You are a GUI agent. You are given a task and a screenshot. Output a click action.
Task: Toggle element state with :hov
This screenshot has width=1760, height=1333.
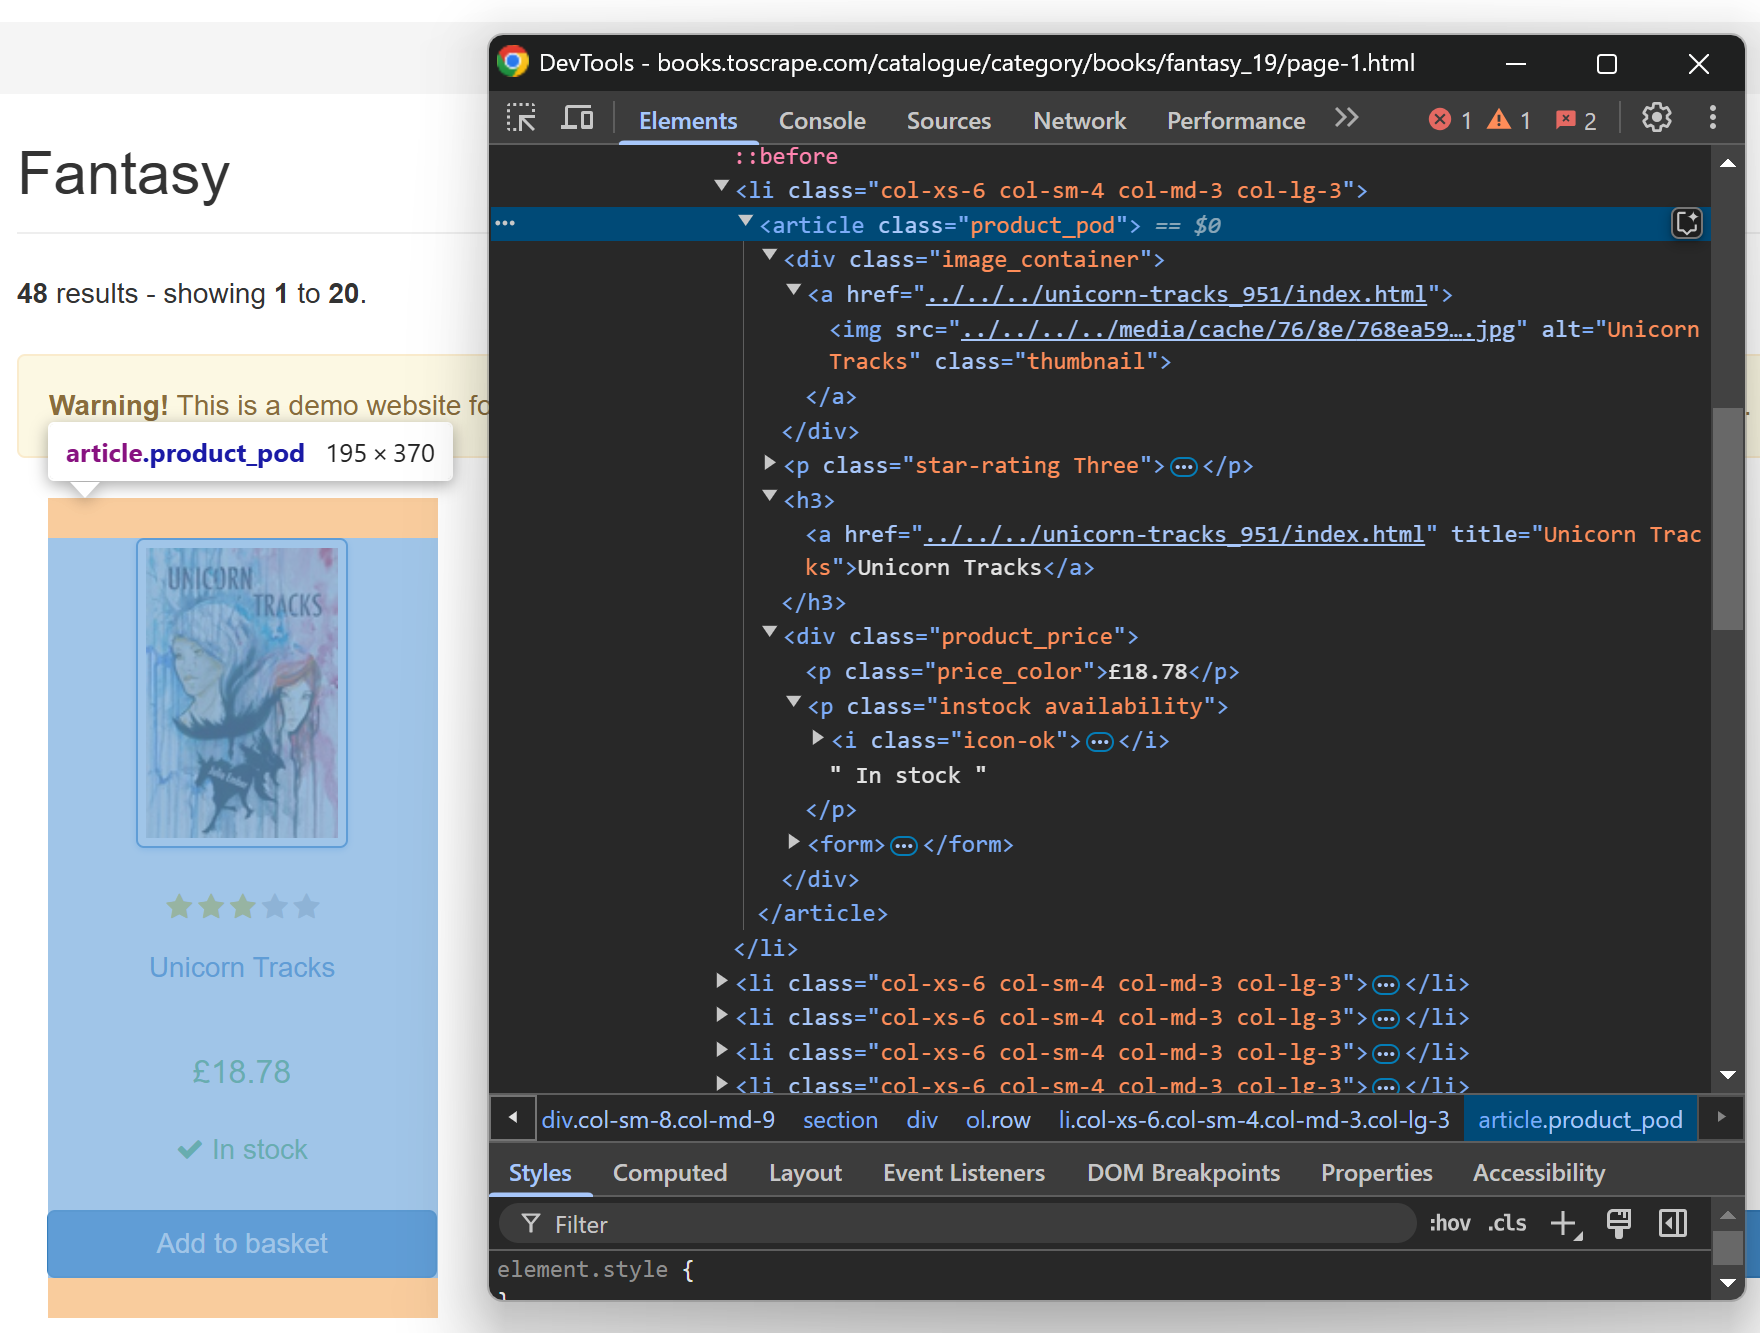(x=1450, y=1223)
